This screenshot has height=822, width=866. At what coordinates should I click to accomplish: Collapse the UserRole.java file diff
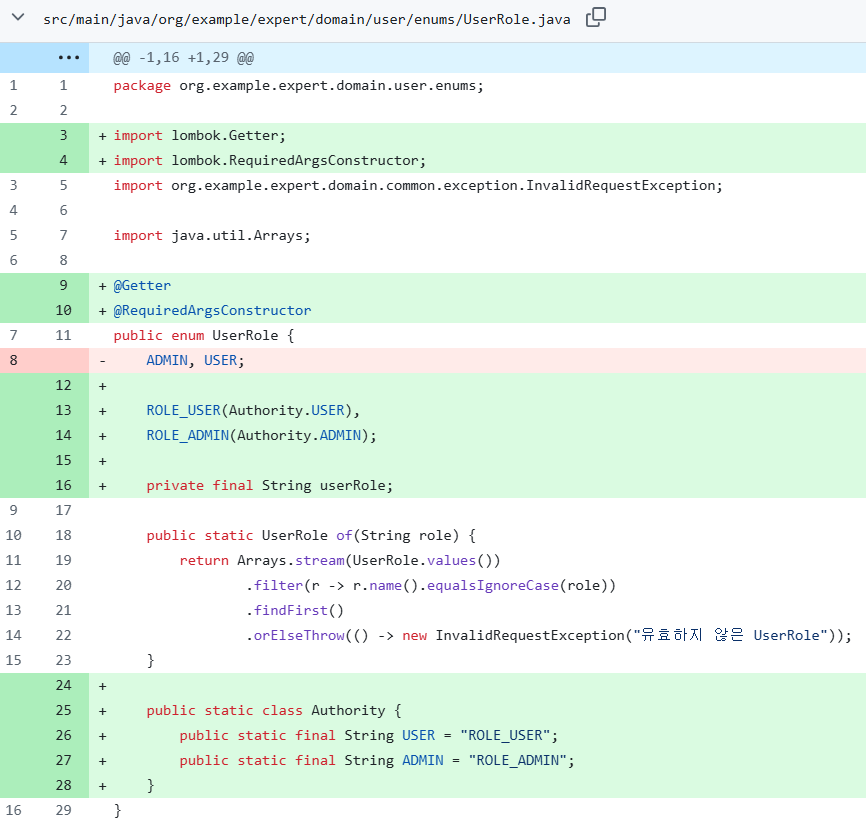coord(18,17)
